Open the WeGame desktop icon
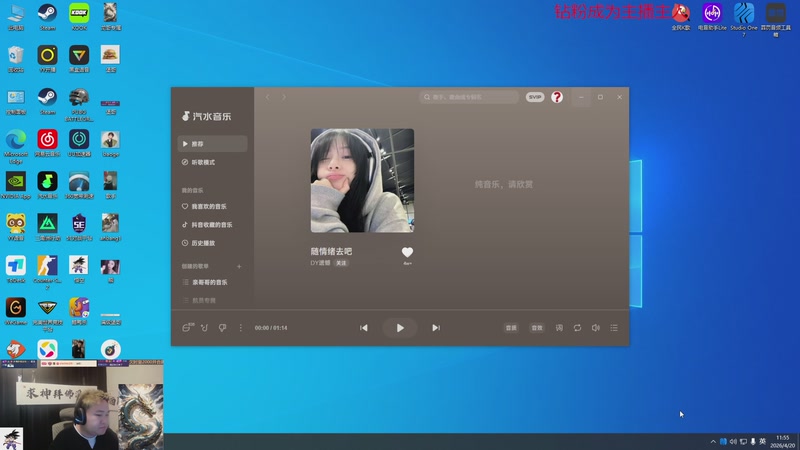 point(16,311)
